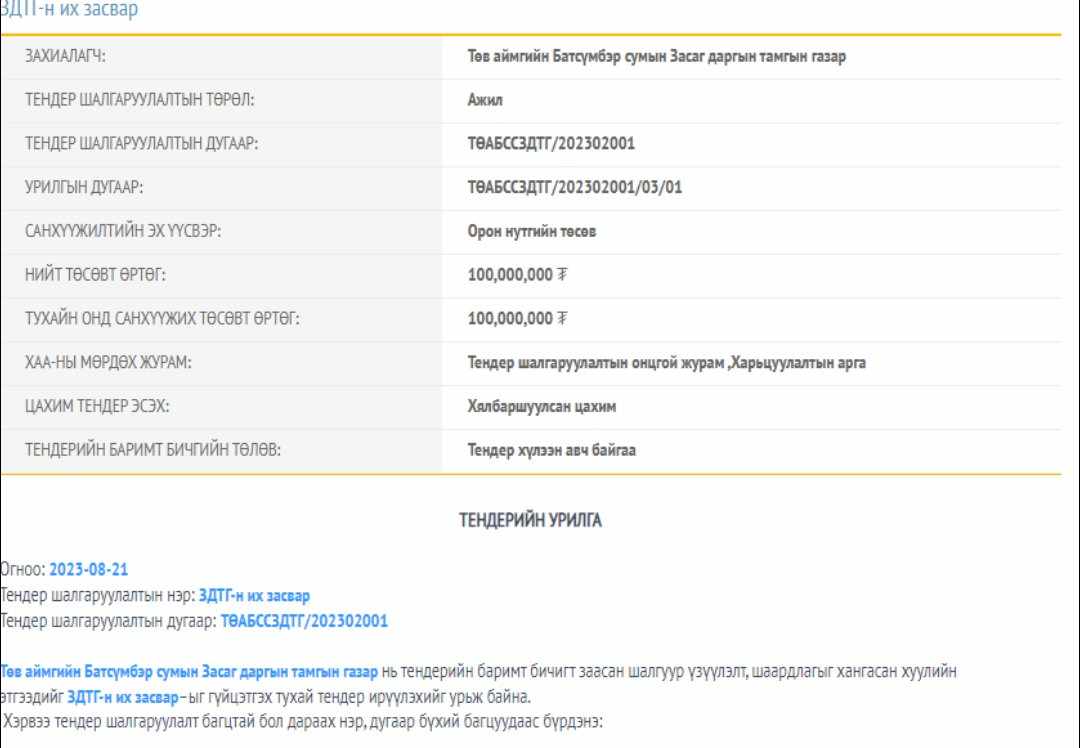This screenshot has height=748, width=1080.
Task: Open the link after "Тендер шалгаруулалтын нэр:"
Action: point(254,596)
